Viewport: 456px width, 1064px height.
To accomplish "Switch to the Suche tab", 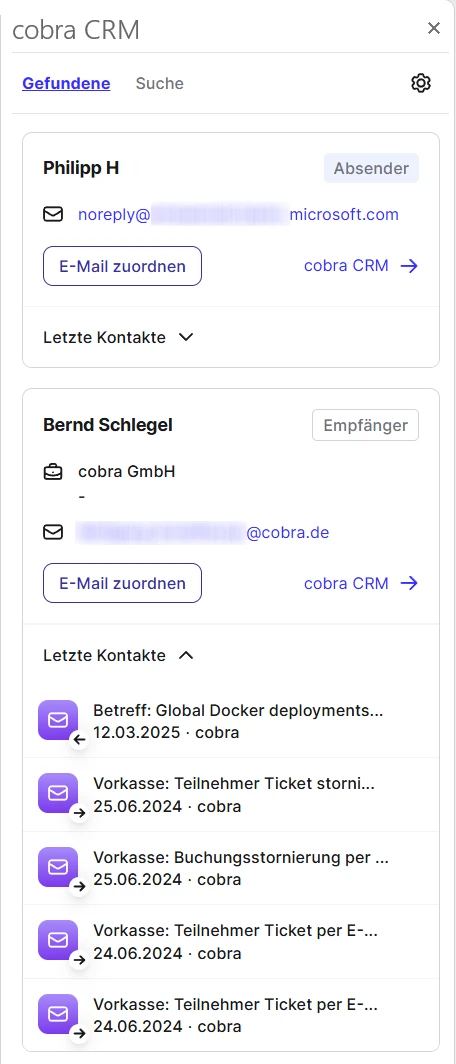I will click(159, 83).
